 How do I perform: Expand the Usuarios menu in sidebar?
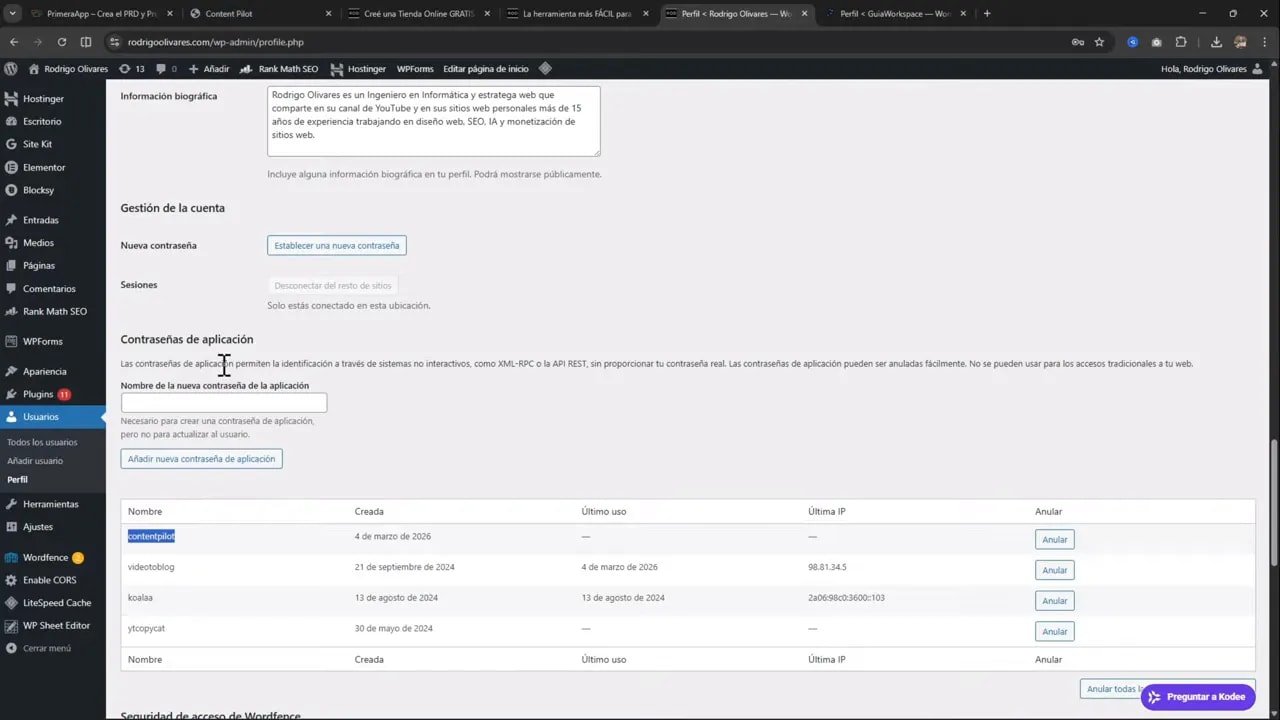click(x=41, y=416)
